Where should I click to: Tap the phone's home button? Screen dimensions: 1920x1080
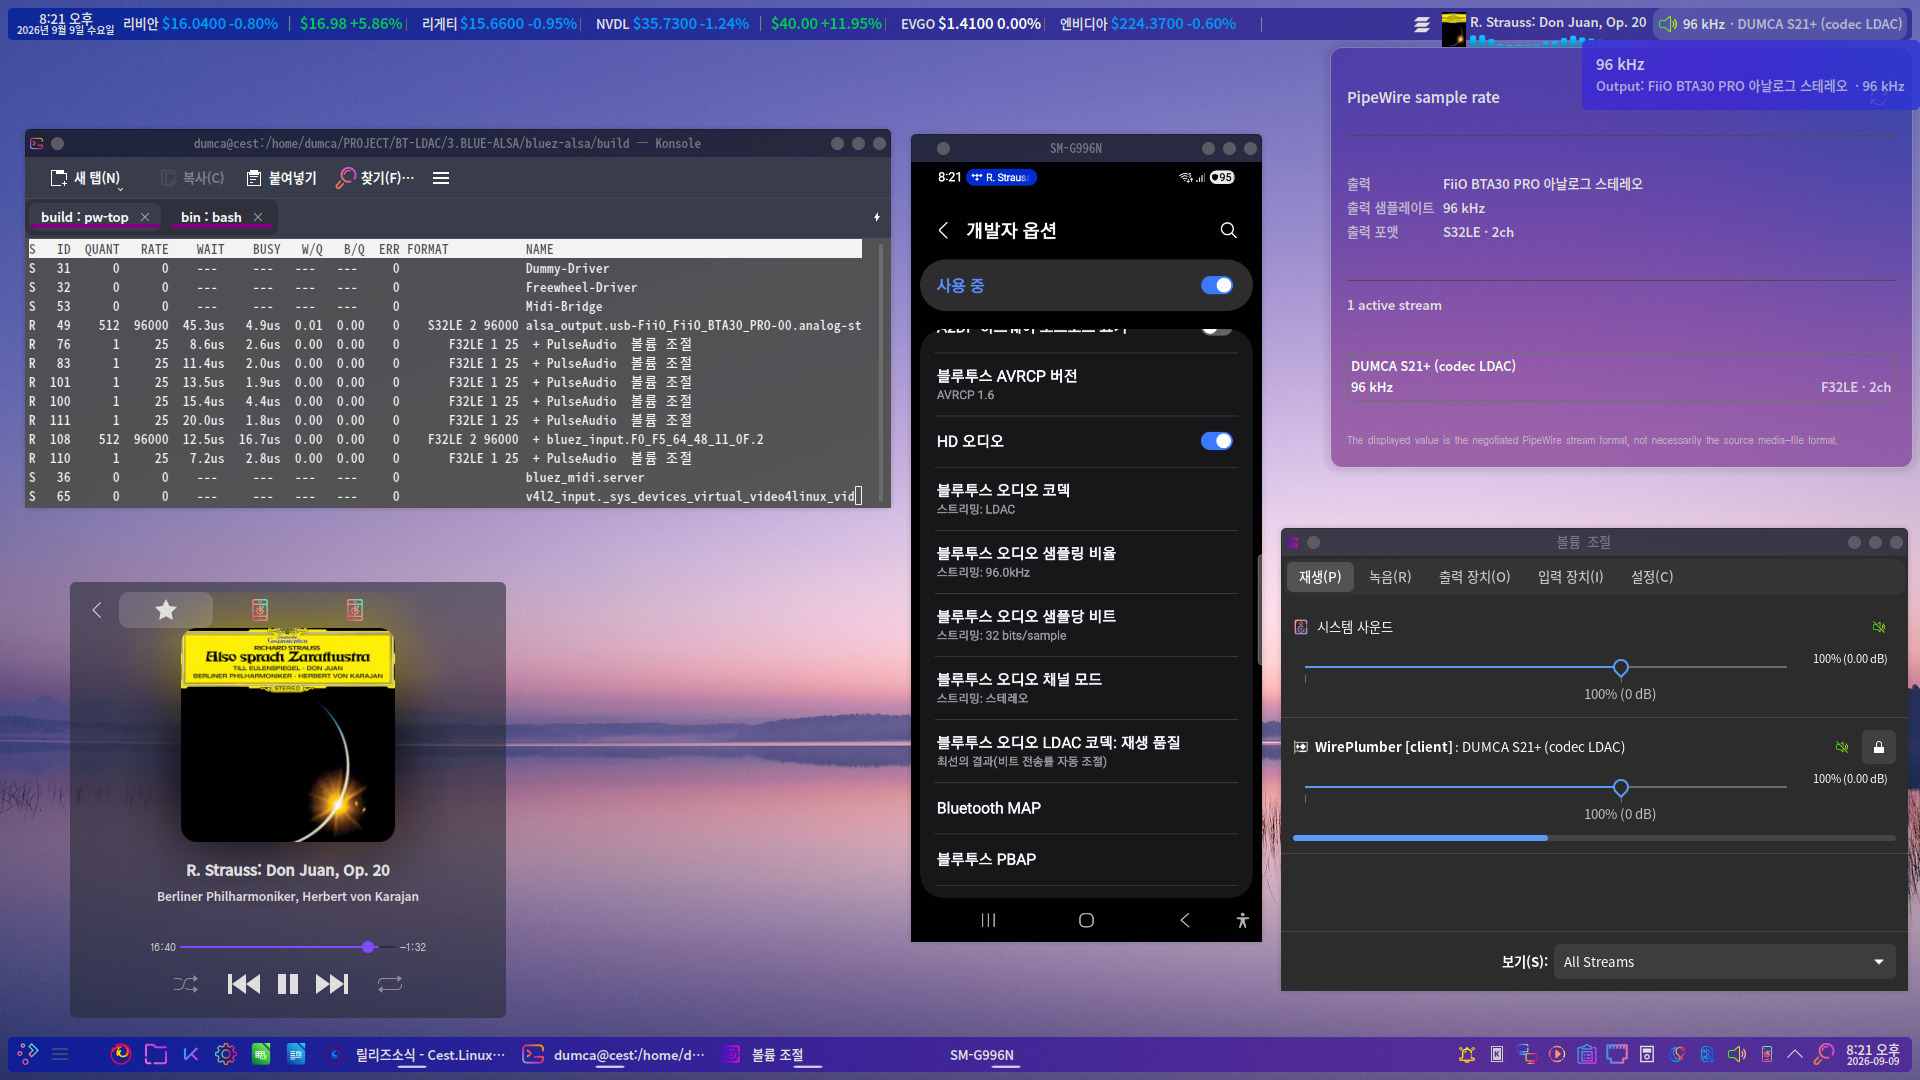pyautogui.click(x=1086, y=920)
